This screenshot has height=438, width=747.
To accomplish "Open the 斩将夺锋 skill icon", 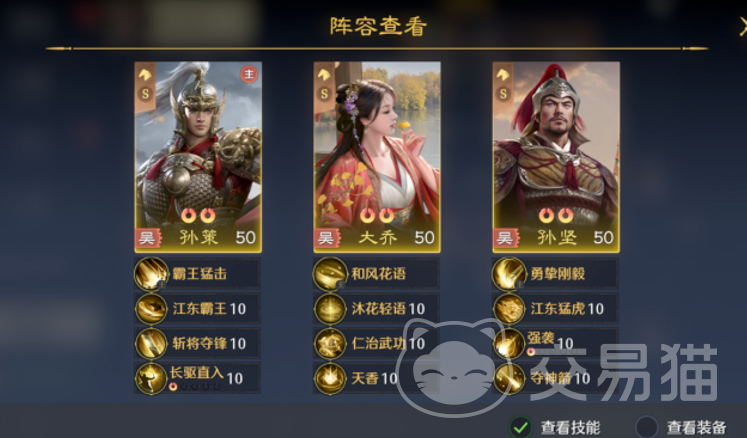I will coord(151,344).
